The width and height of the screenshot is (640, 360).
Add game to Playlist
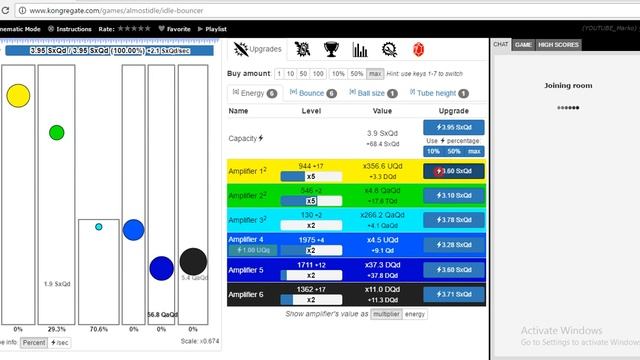[x=212, y=29]
